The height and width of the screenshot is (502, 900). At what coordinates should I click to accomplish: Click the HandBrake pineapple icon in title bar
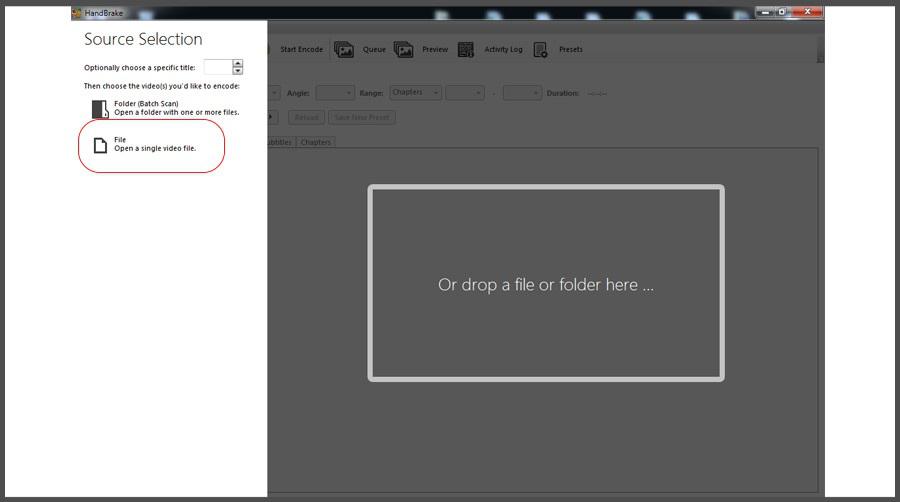click(76, 13)
